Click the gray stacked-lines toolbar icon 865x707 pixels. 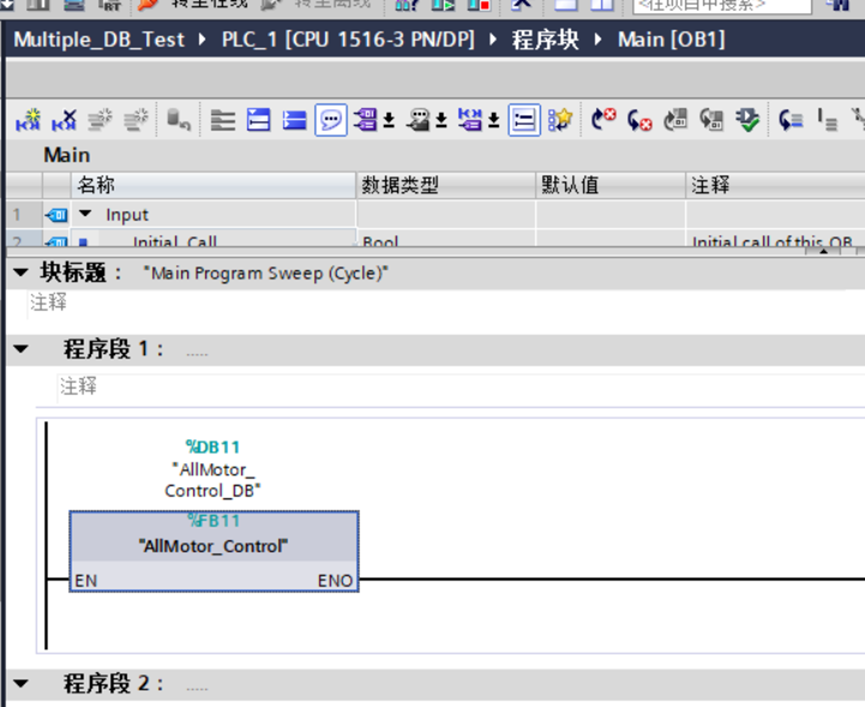click(x=223, y=120)
